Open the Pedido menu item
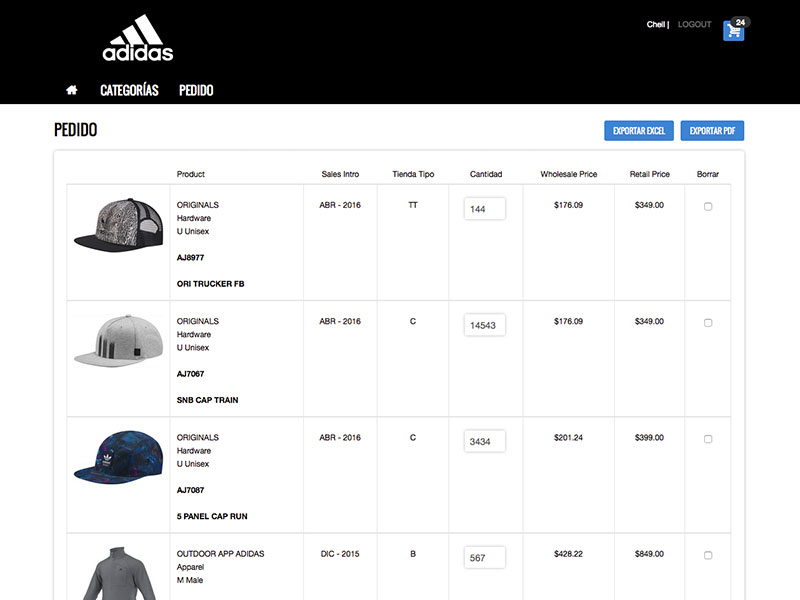Image resolution: width=800 pixels, height=600 pixels. pyautogui.click(x=196, y=90)
